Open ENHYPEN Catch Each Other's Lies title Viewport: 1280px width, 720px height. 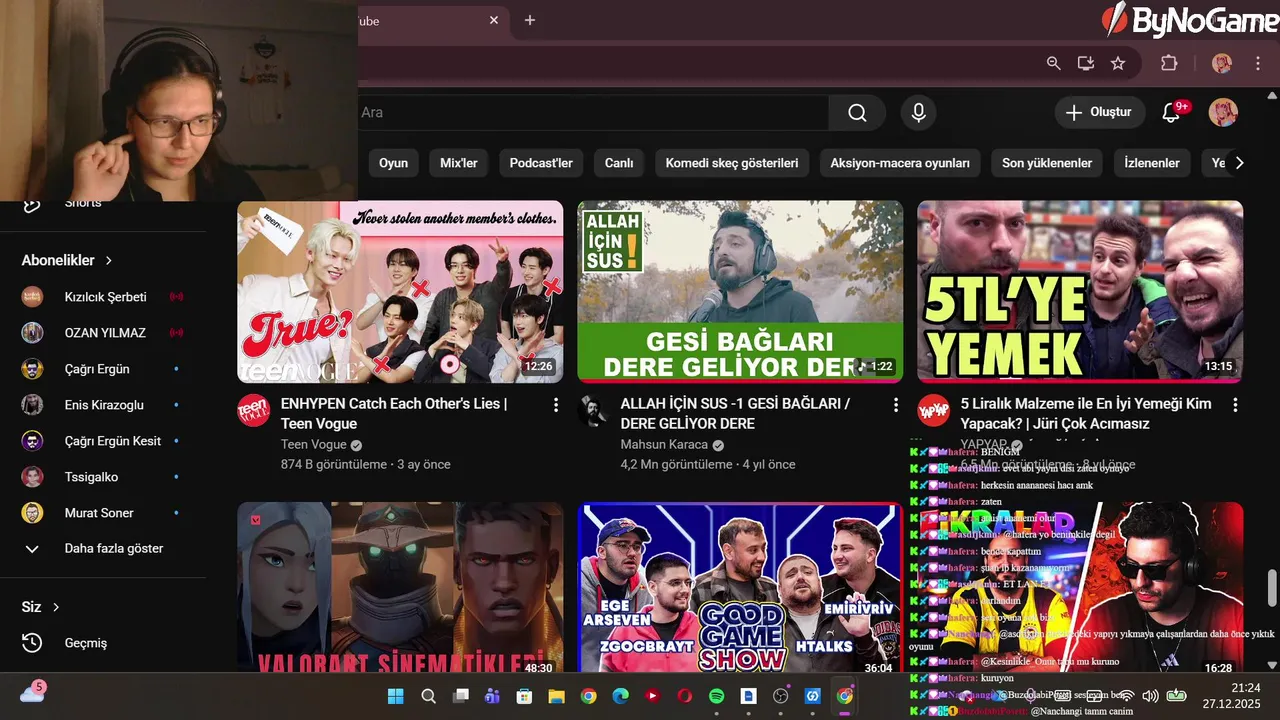[394, 414]
